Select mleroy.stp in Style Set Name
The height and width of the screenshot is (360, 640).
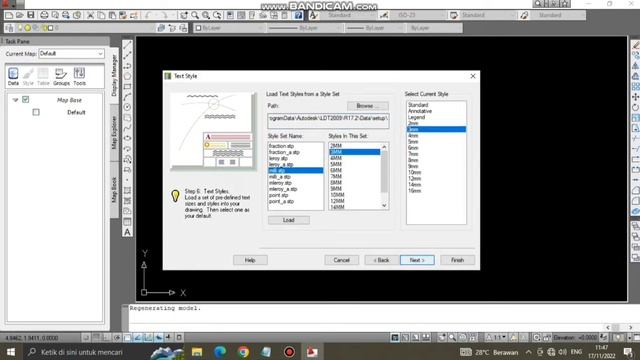(x=280, y=183)
